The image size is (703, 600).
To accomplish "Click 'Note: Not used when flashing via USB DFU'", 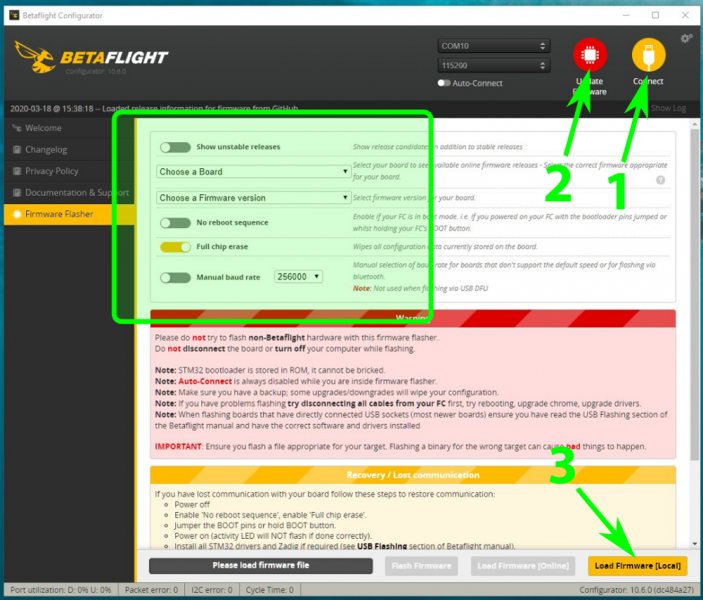I will (x=420, y=288).
